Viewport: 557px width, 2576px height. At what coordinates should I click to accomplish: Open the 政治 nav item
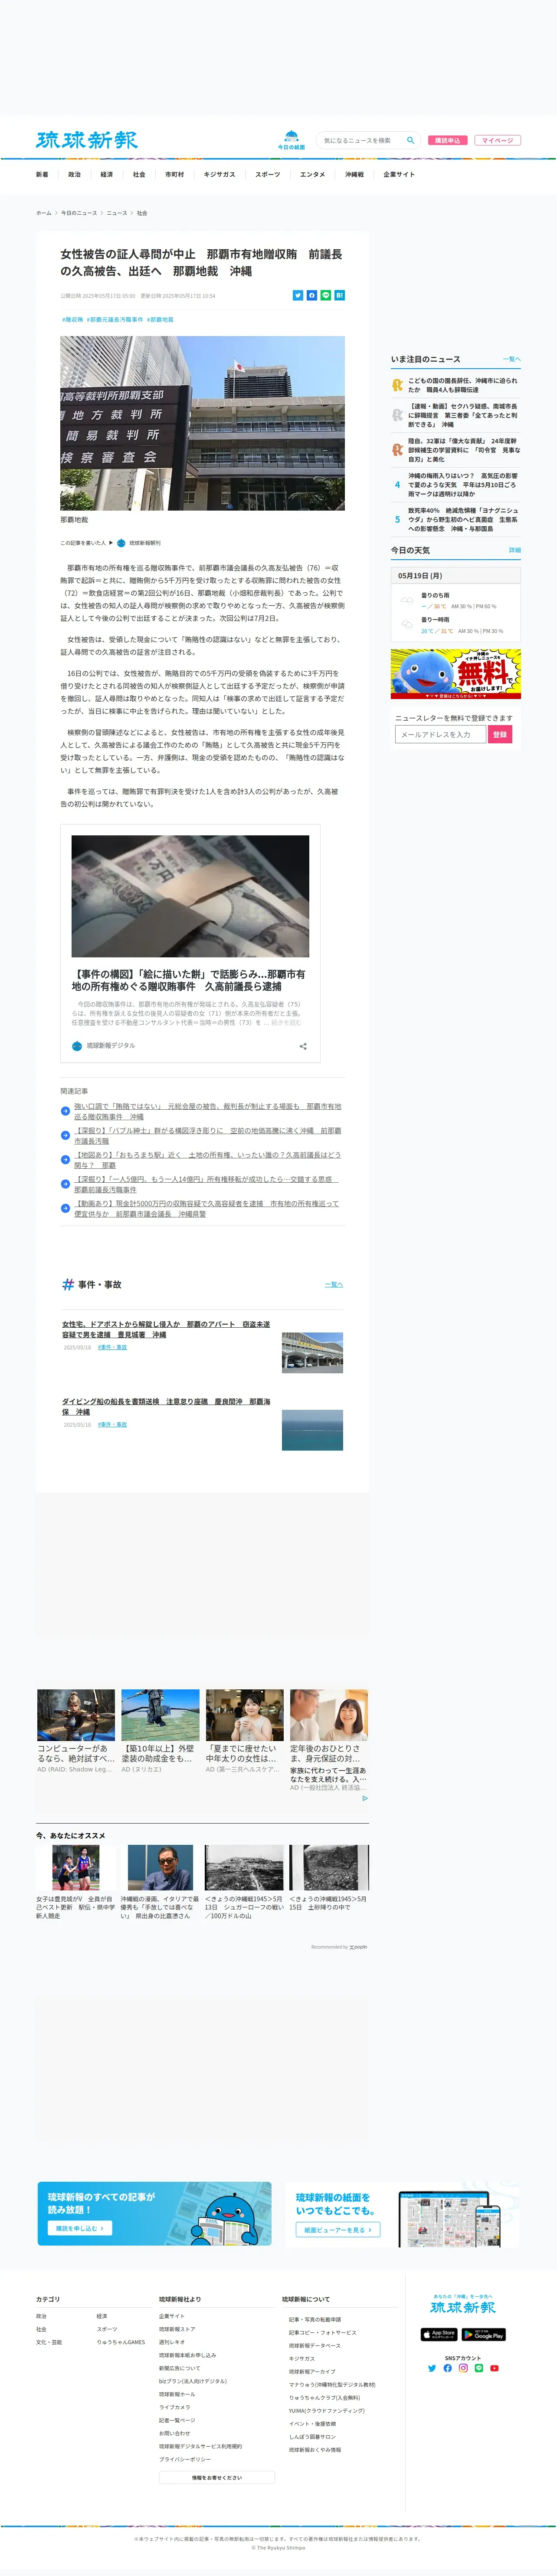pyautogui.click(x=74, y=175)
